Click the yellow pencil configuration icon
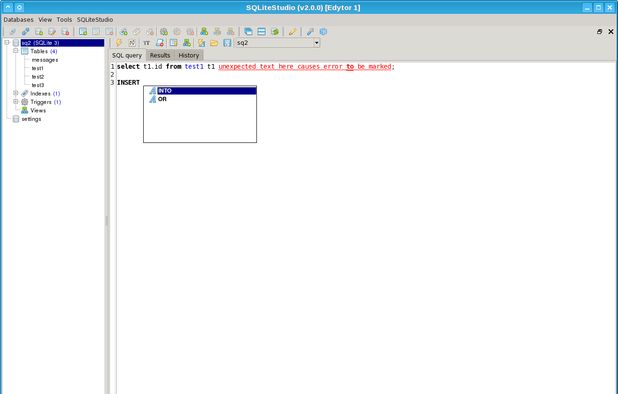Viewport: 618px width, 394px height. click(292, 32)
